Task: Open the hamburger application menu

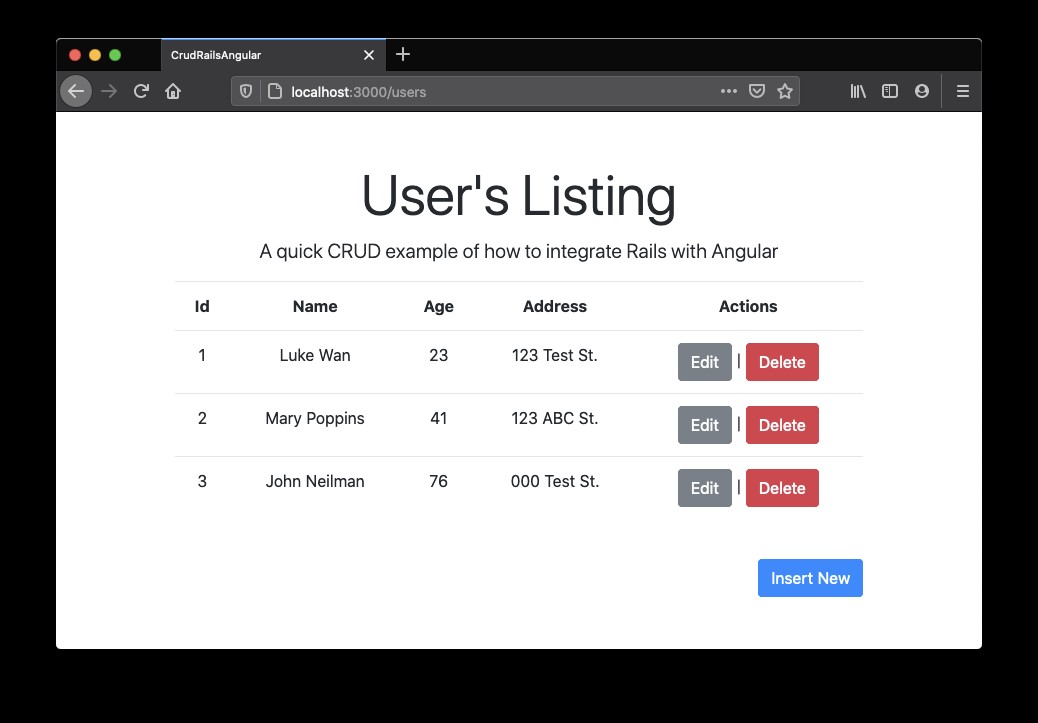Action: tap(962, 91)
